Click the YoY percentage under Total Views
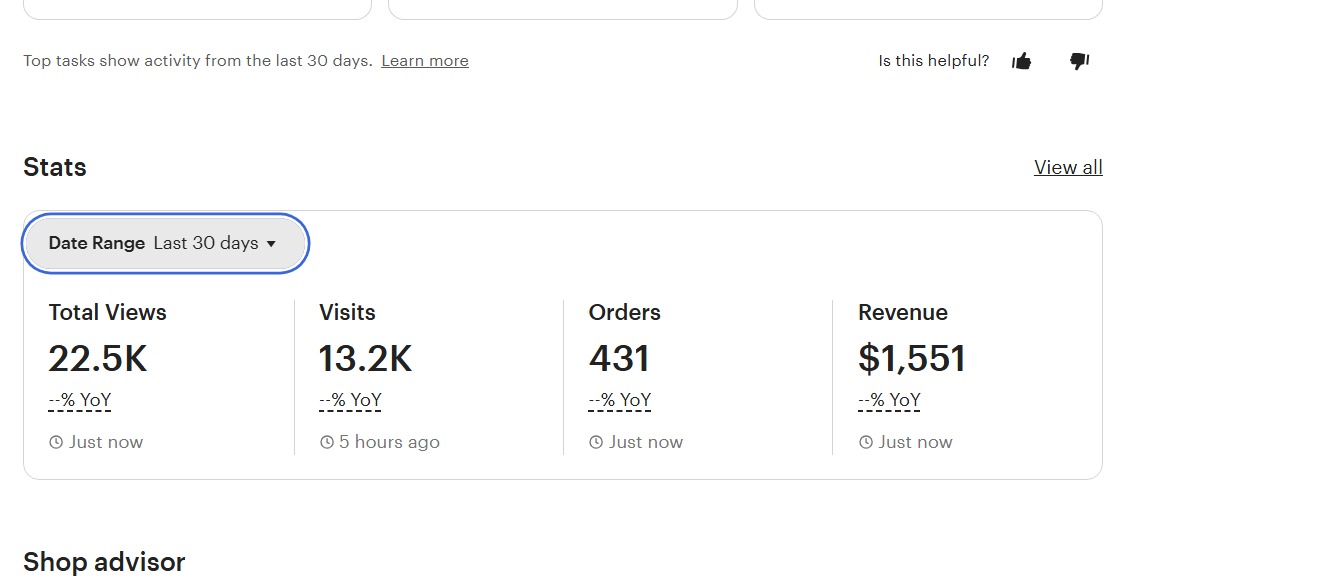1318x588 pixels. coord(80,400)
